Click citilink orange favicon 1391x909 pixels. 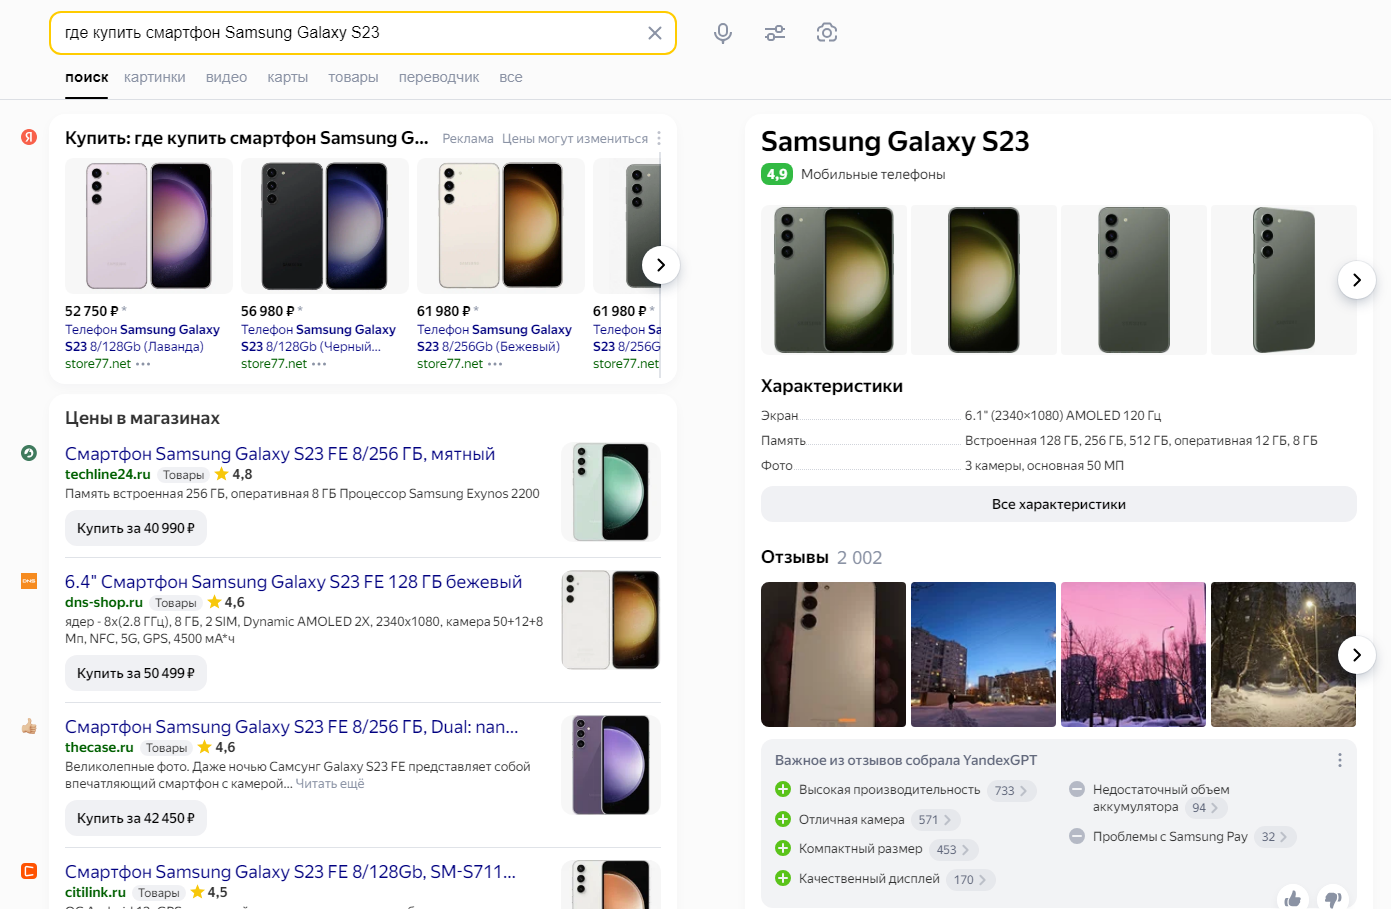[x=29, y=871]
